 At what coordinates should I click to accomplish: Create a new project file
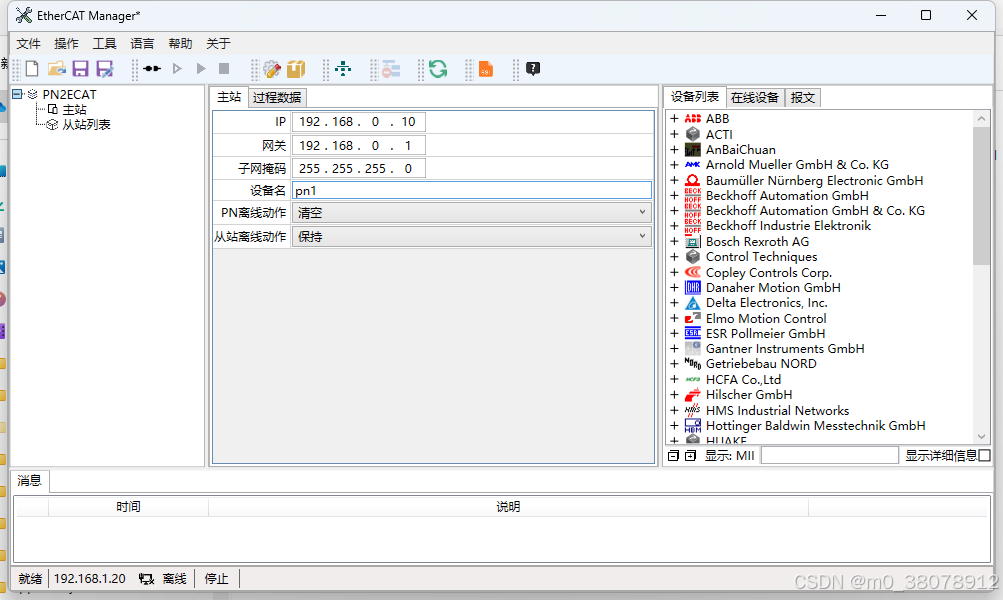(32, 68)
